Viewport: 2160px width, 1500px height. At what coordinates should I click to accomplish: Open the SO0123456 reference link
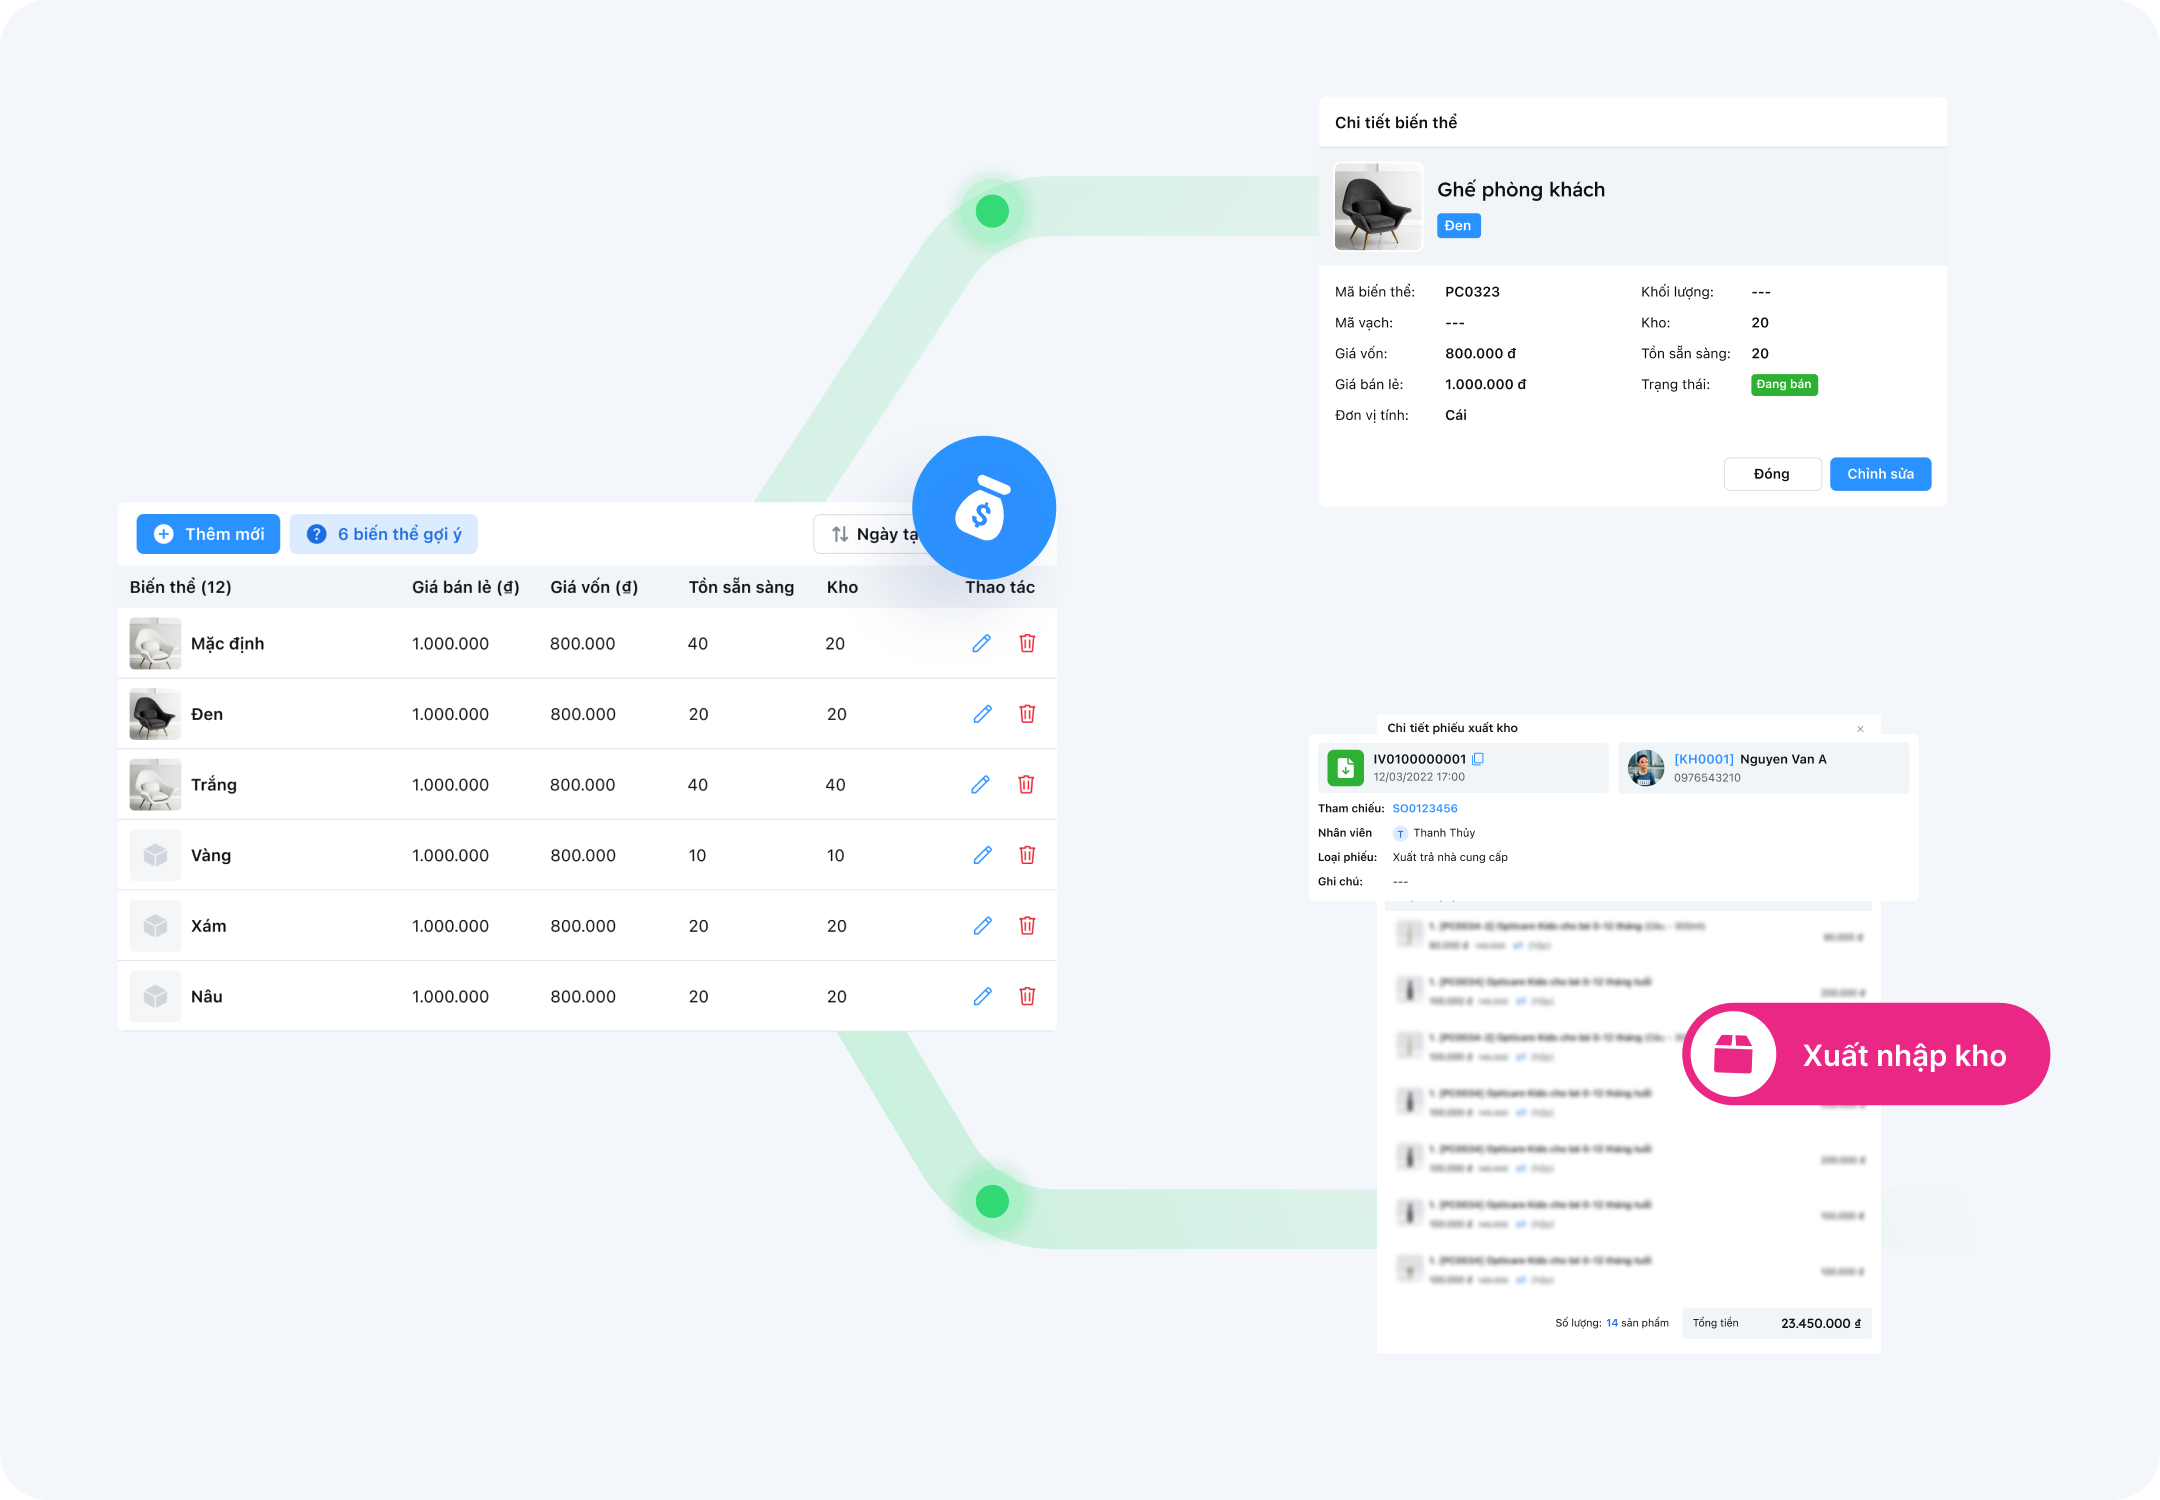click(1424, 808)
